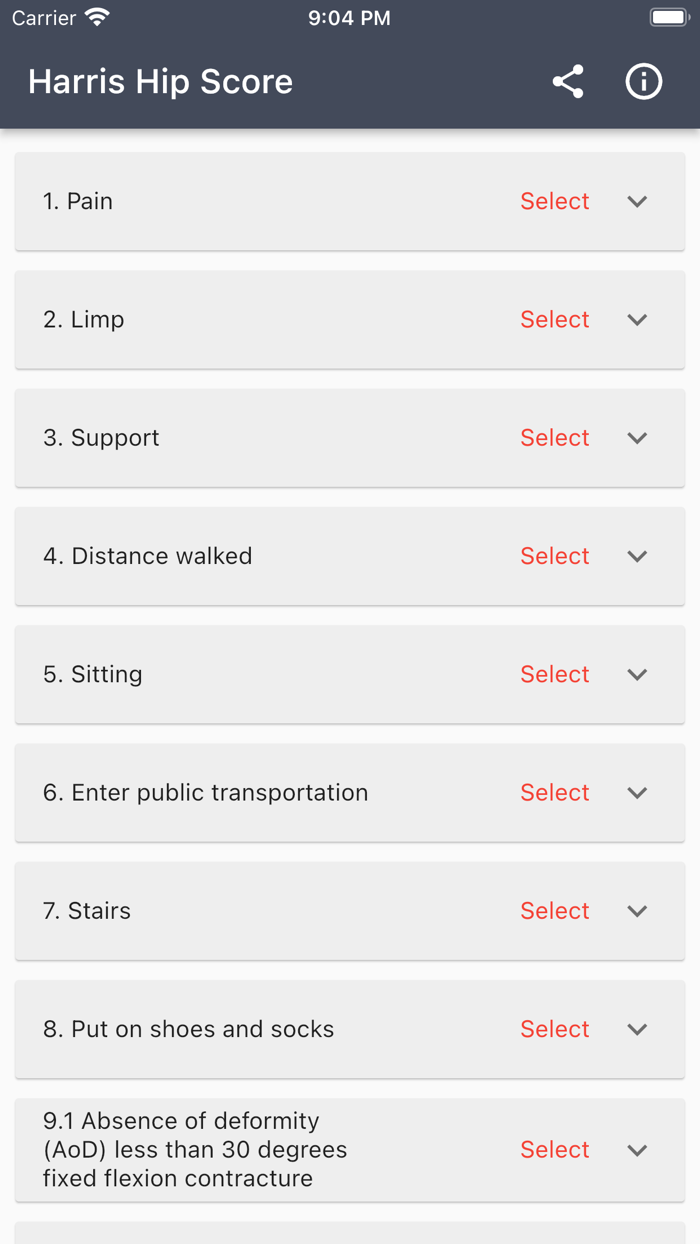
Task: Expand the Pain section chevron
Action: click(637, 201)
